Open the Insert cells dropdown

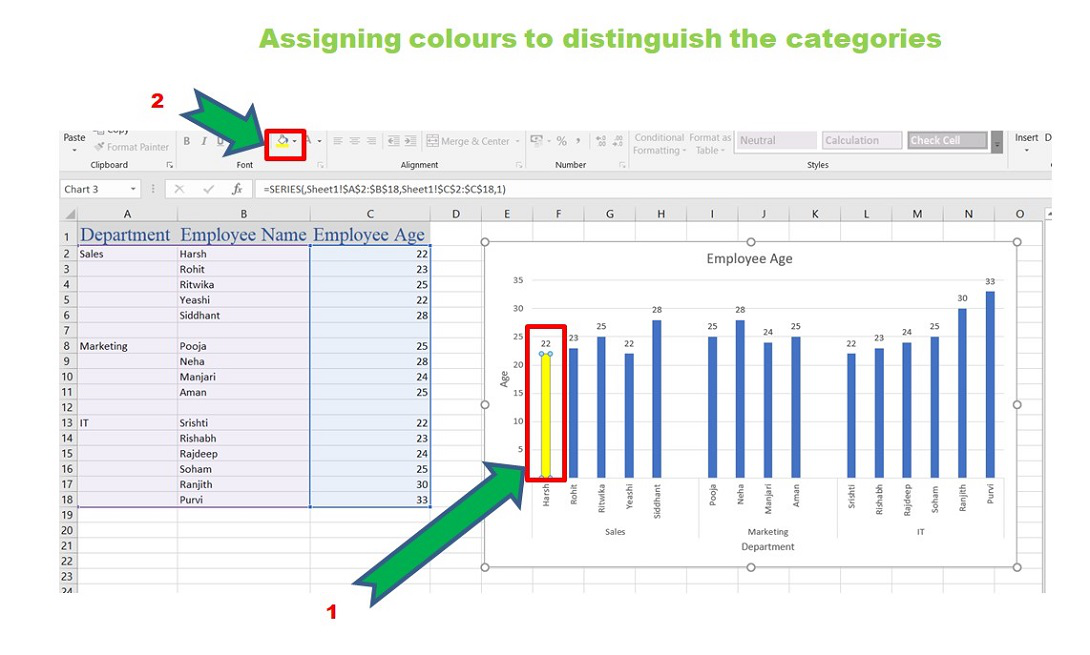click(x=1026, y=151)
